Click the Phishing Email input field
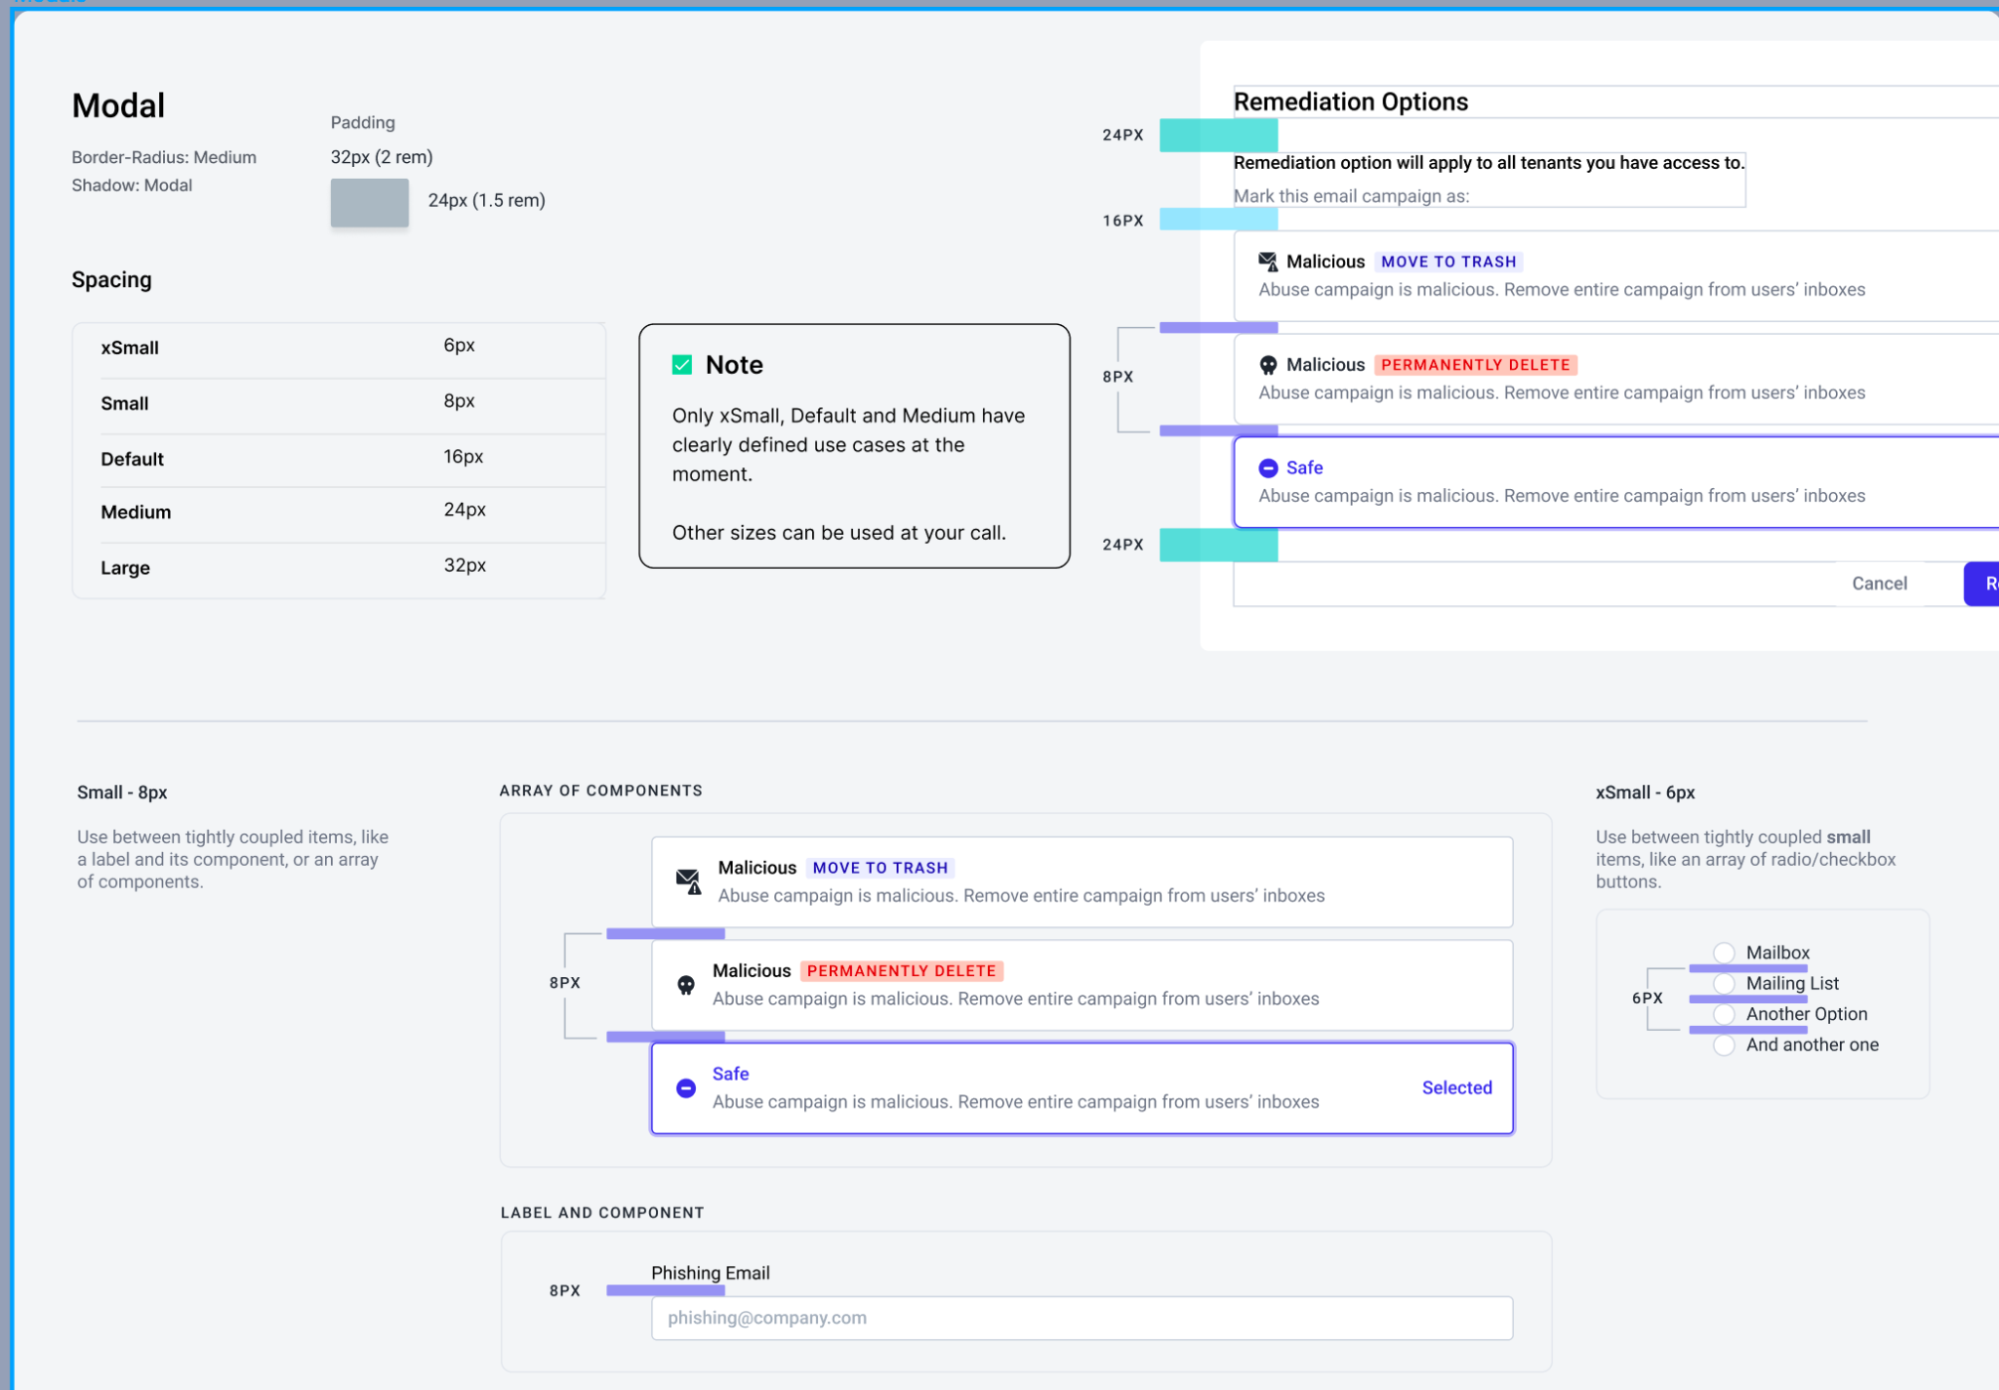This screenshot has height=1390, width=1999. pyautogui.click(x=1082, y=1318)
